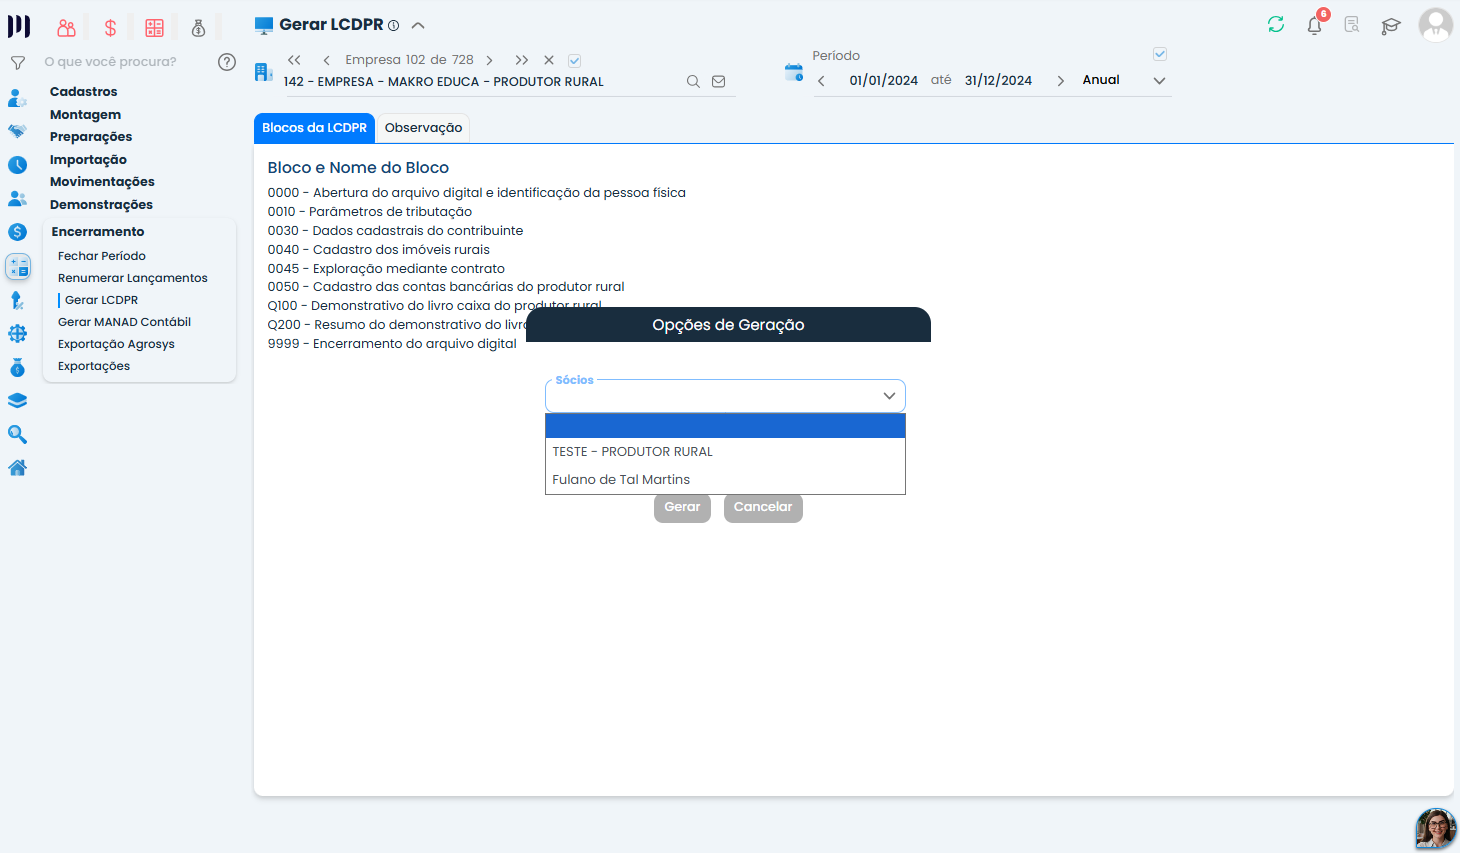
Task: Click the magnifier icon in left sidebar
Action: click(x=17, y=435)
